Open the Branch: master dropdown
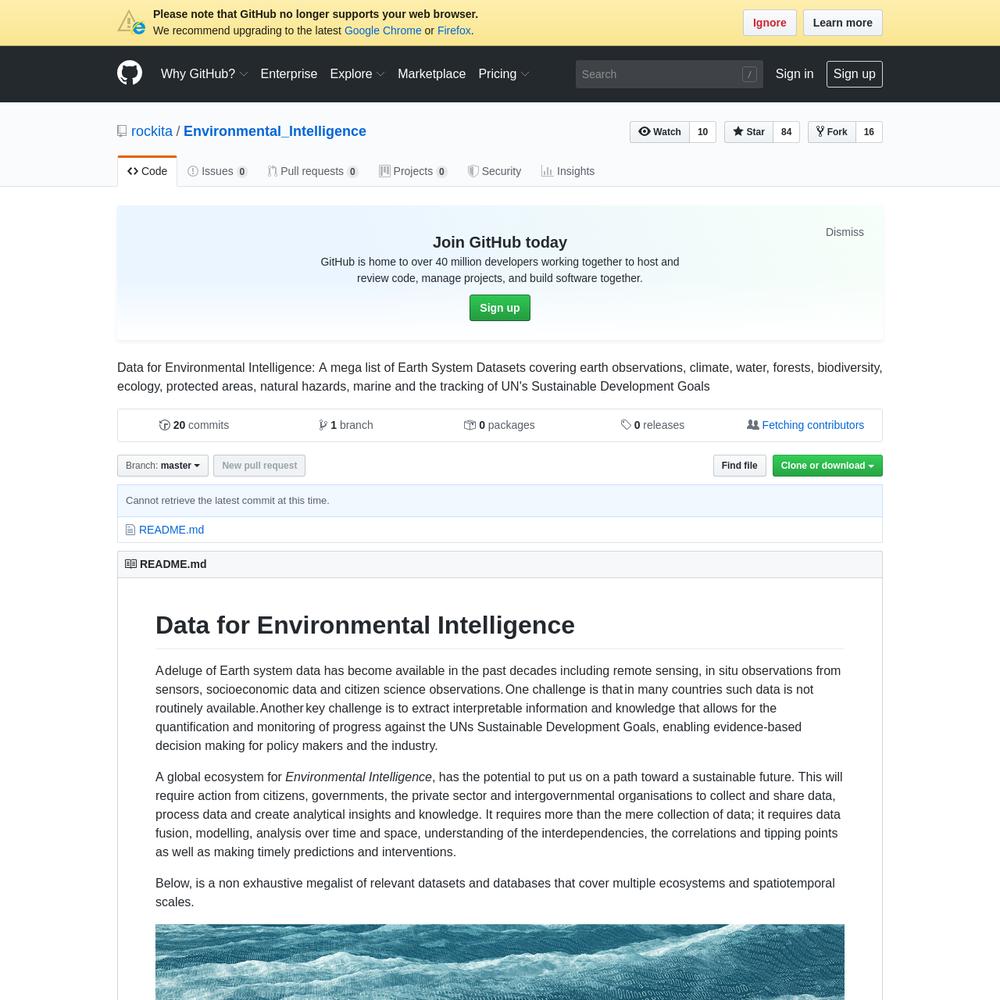Image resolution: width=1000 pixels, height=1000 pixels. point(163,466)
